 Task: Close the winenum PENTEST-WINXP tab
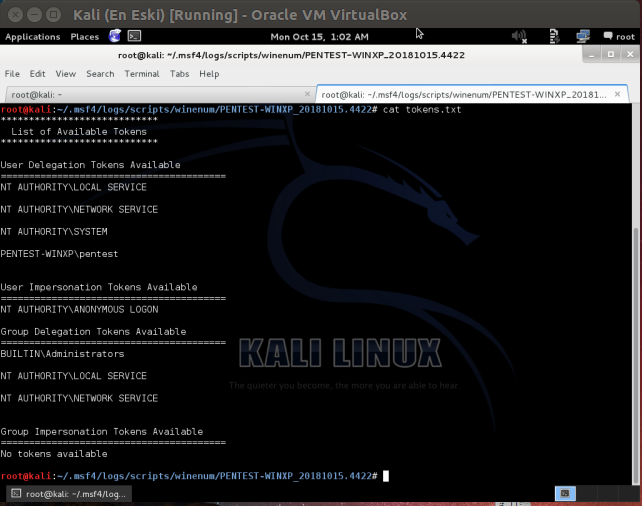[617, 94]
